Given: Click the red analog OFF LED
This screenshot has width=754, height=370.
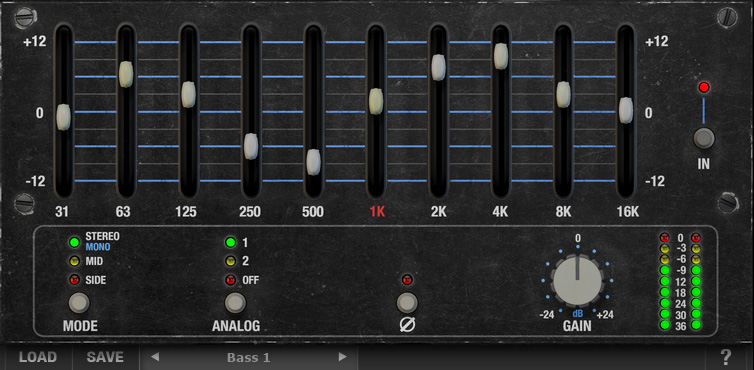Looking at the screenshot, I should tap(231, 280).
